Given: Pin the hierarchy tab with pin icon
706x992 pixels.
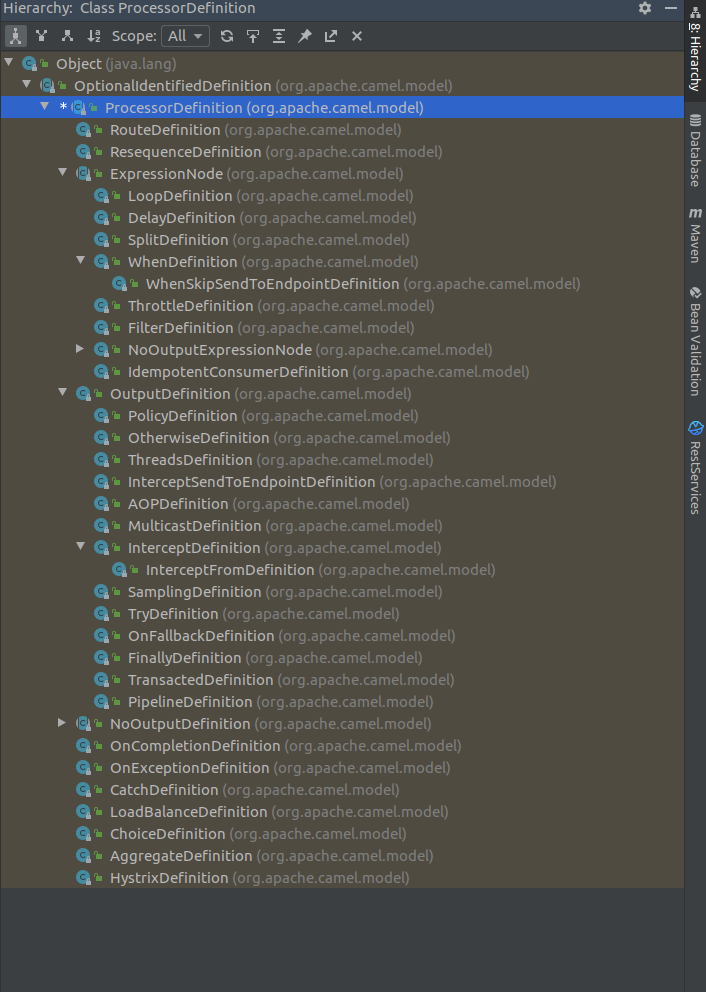Looking at the screenshot, I should point(305,36).
